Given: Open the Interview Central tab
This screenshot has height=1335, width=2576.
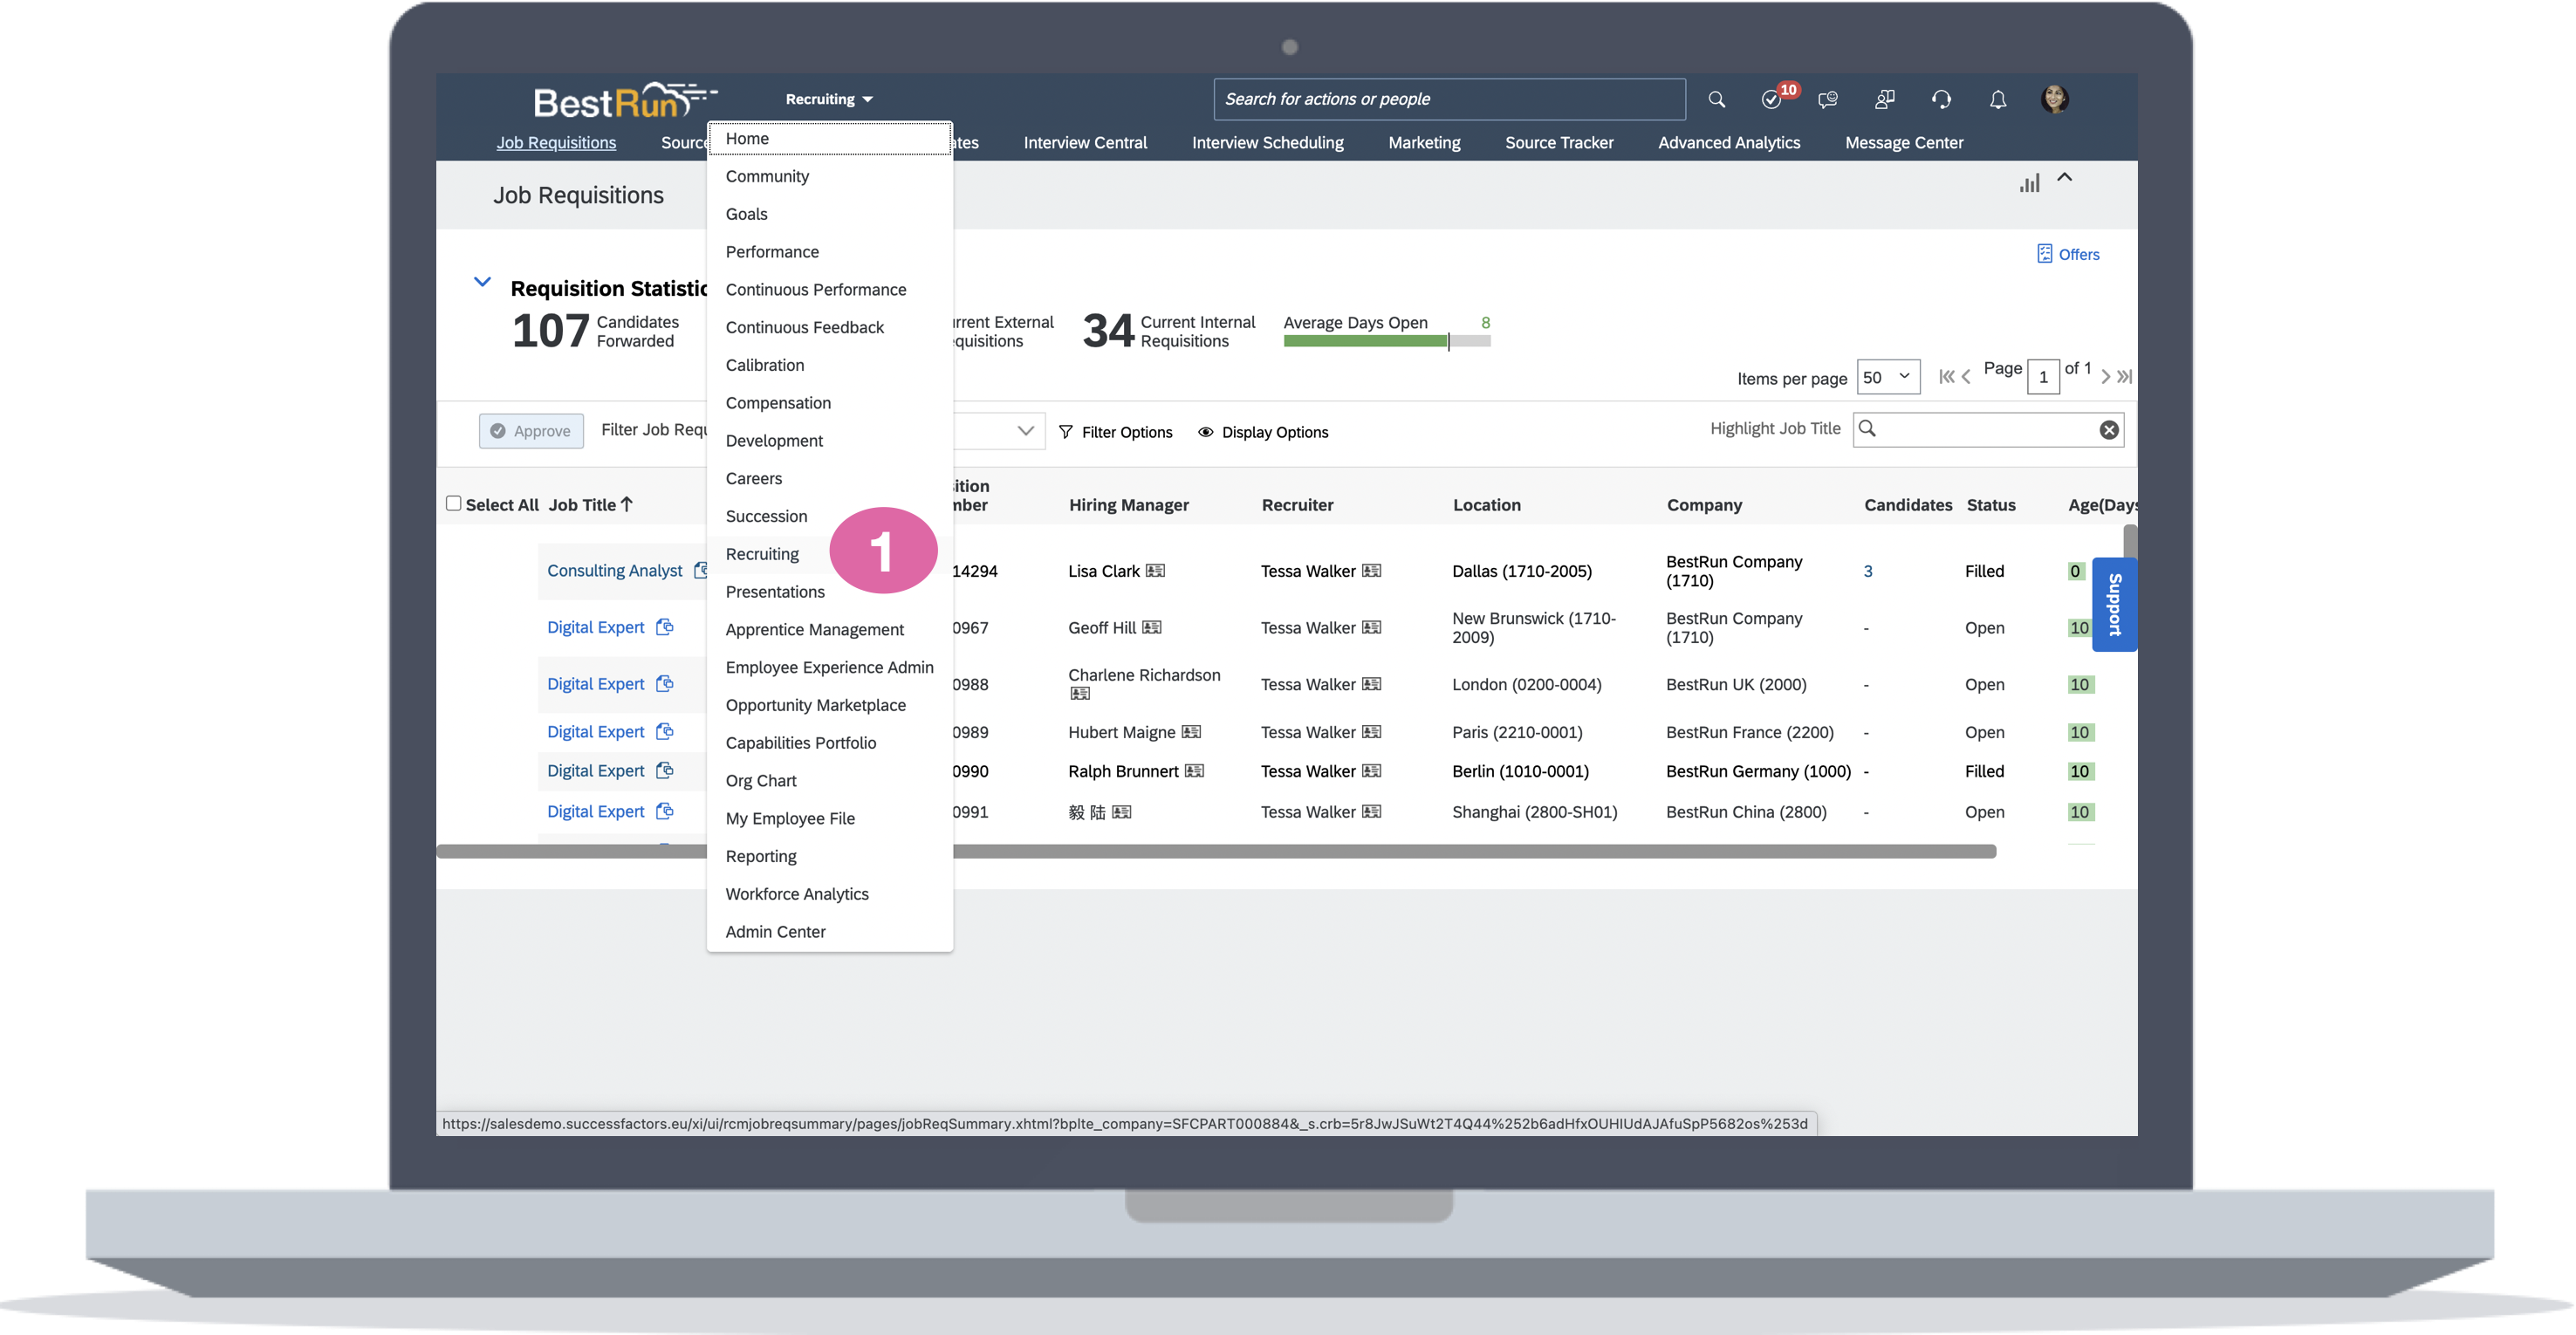Looking at the screenshot, I should pos(1085,143).
